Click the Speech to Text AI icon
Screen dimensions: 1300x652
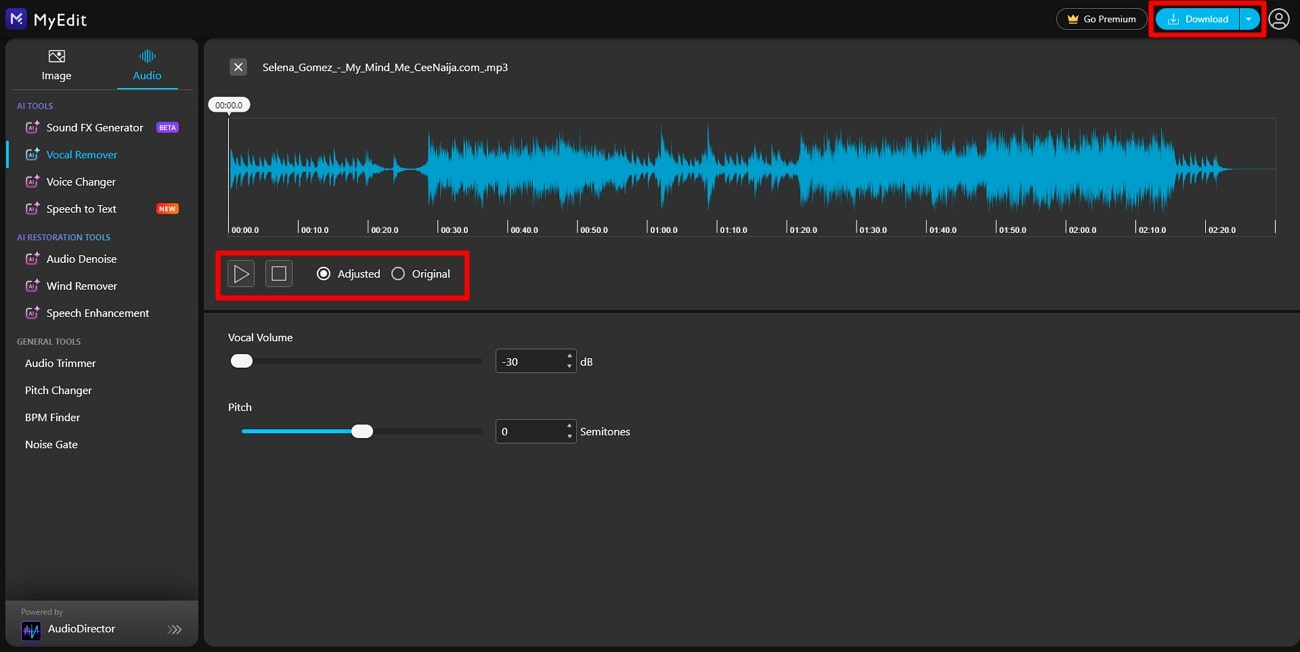click(x=32, y=209)
